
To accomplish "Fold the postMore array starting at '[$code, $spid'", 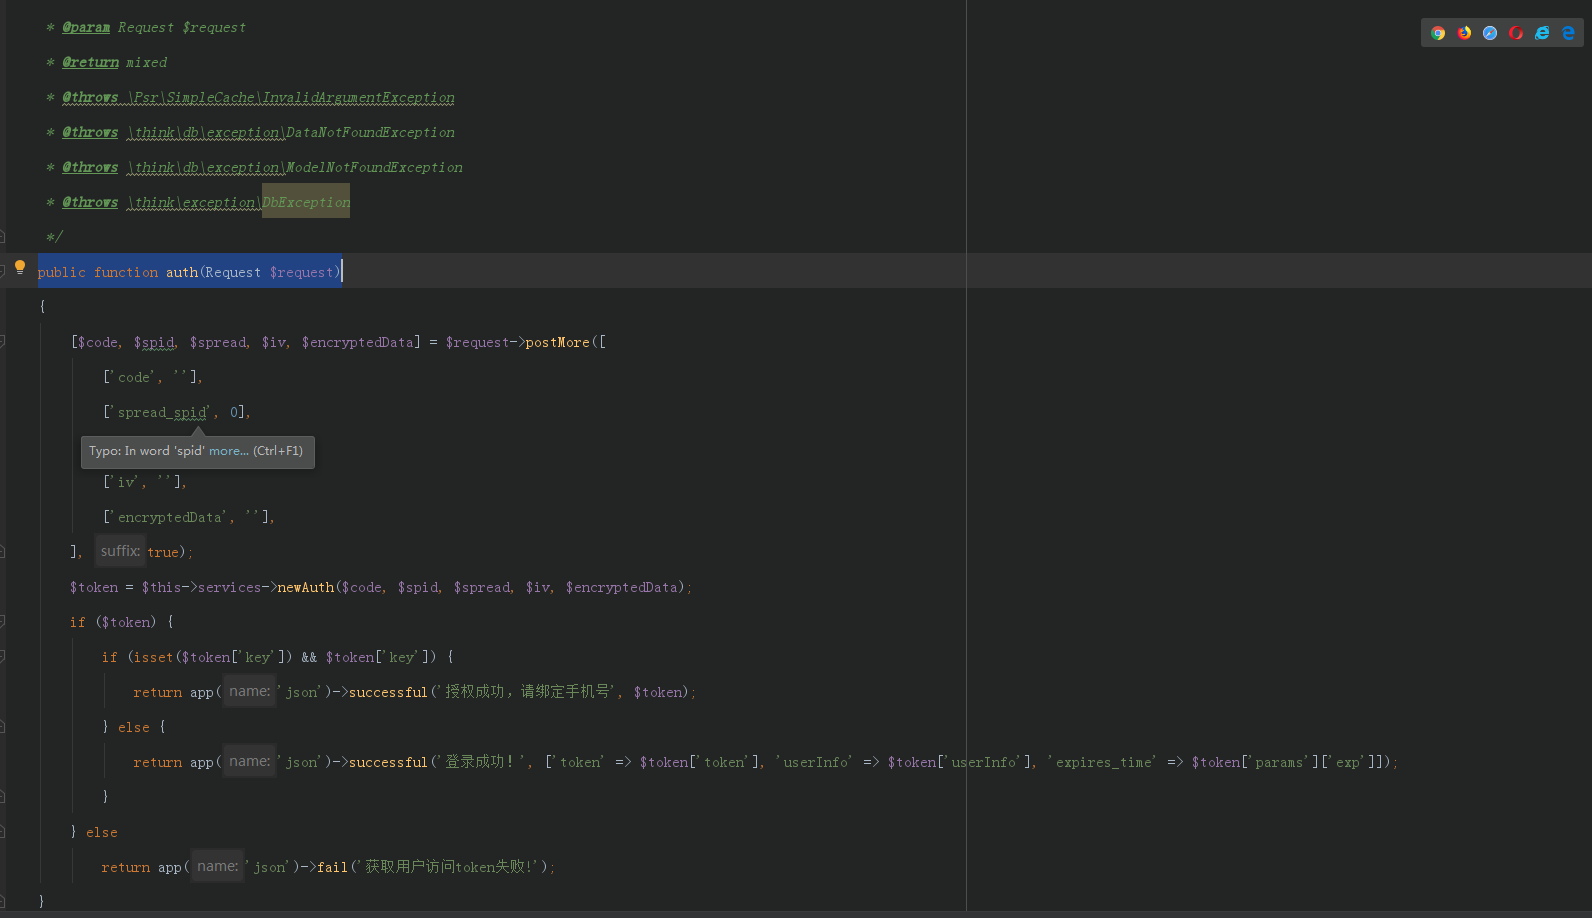I will pyautogui.click(x=3, y=341).
